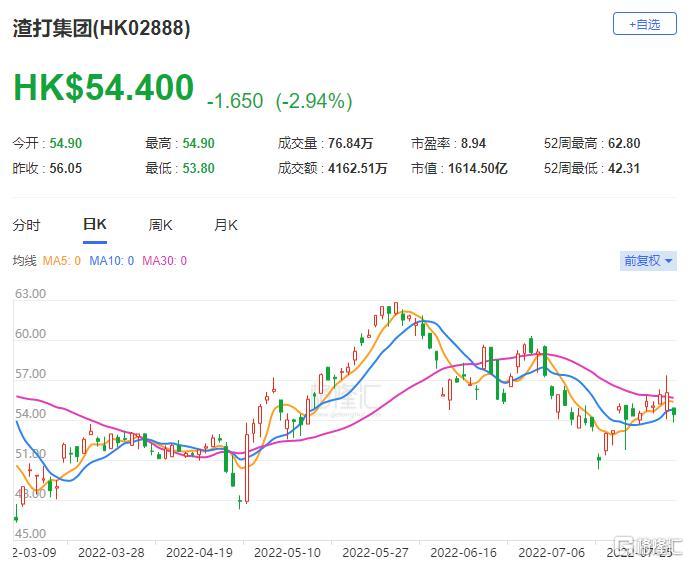Click the 2022-05-27 date label
This screenshot has width=689, height=563.
[375, 552]
